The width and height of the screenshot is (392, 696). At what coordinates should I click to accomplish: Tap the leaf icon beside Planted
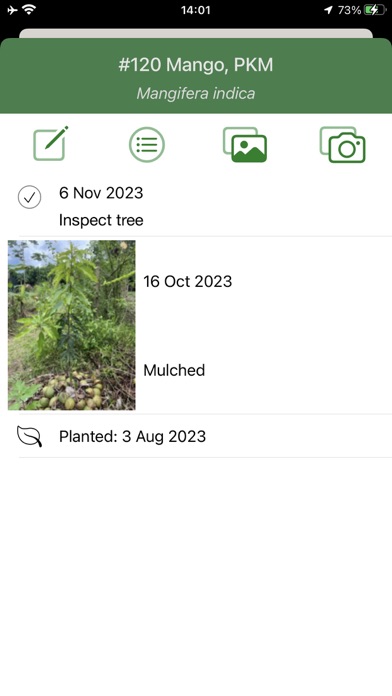click(29, 436)
